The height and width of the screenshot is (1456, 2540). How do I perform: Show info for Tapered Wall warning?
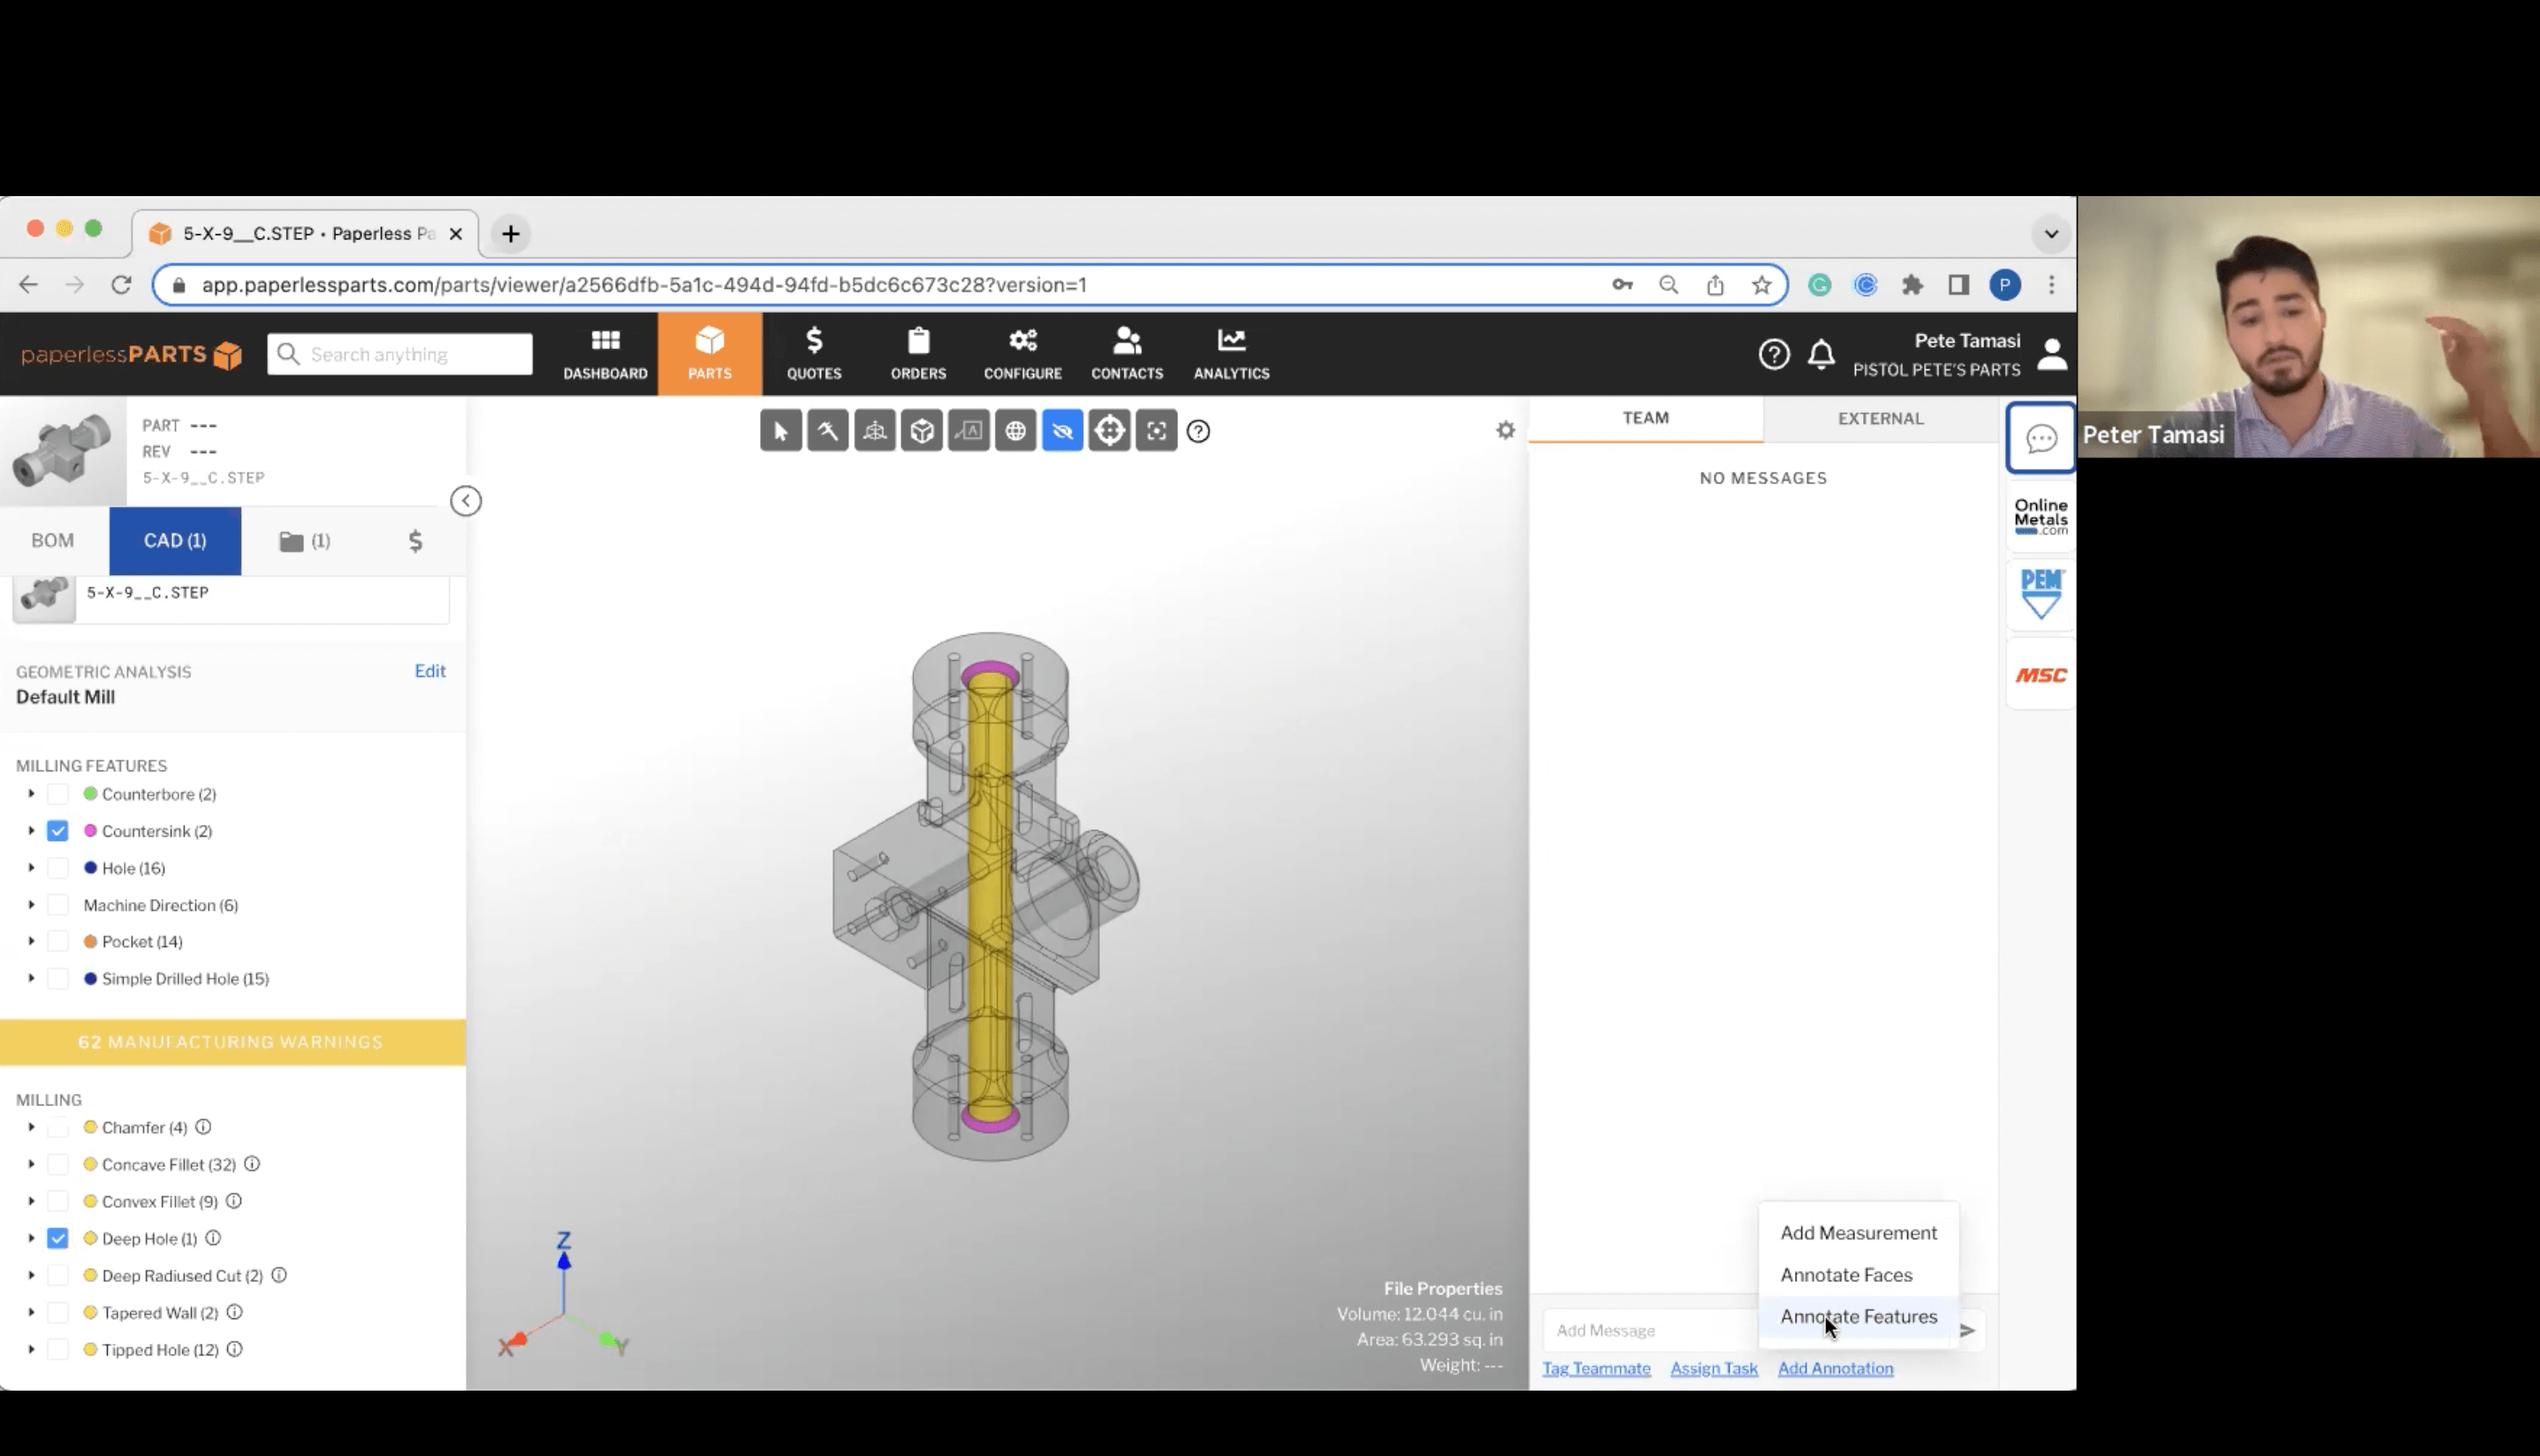point(234,1312)
